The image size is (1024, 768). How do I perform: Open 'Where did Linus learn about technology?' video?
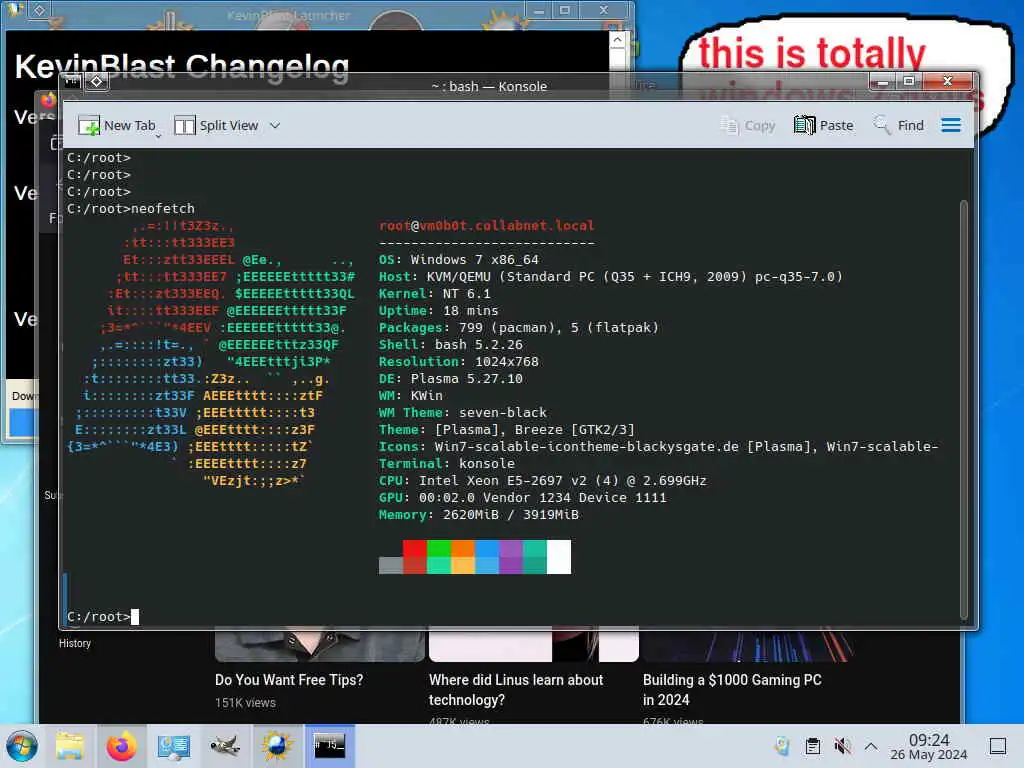[516, 690]
